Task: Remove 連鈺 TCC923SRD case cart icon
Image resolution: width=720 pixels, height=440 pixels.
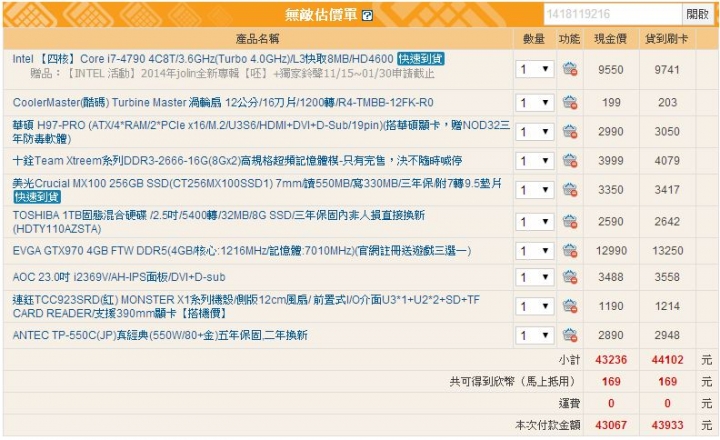Action: (570, 306)
